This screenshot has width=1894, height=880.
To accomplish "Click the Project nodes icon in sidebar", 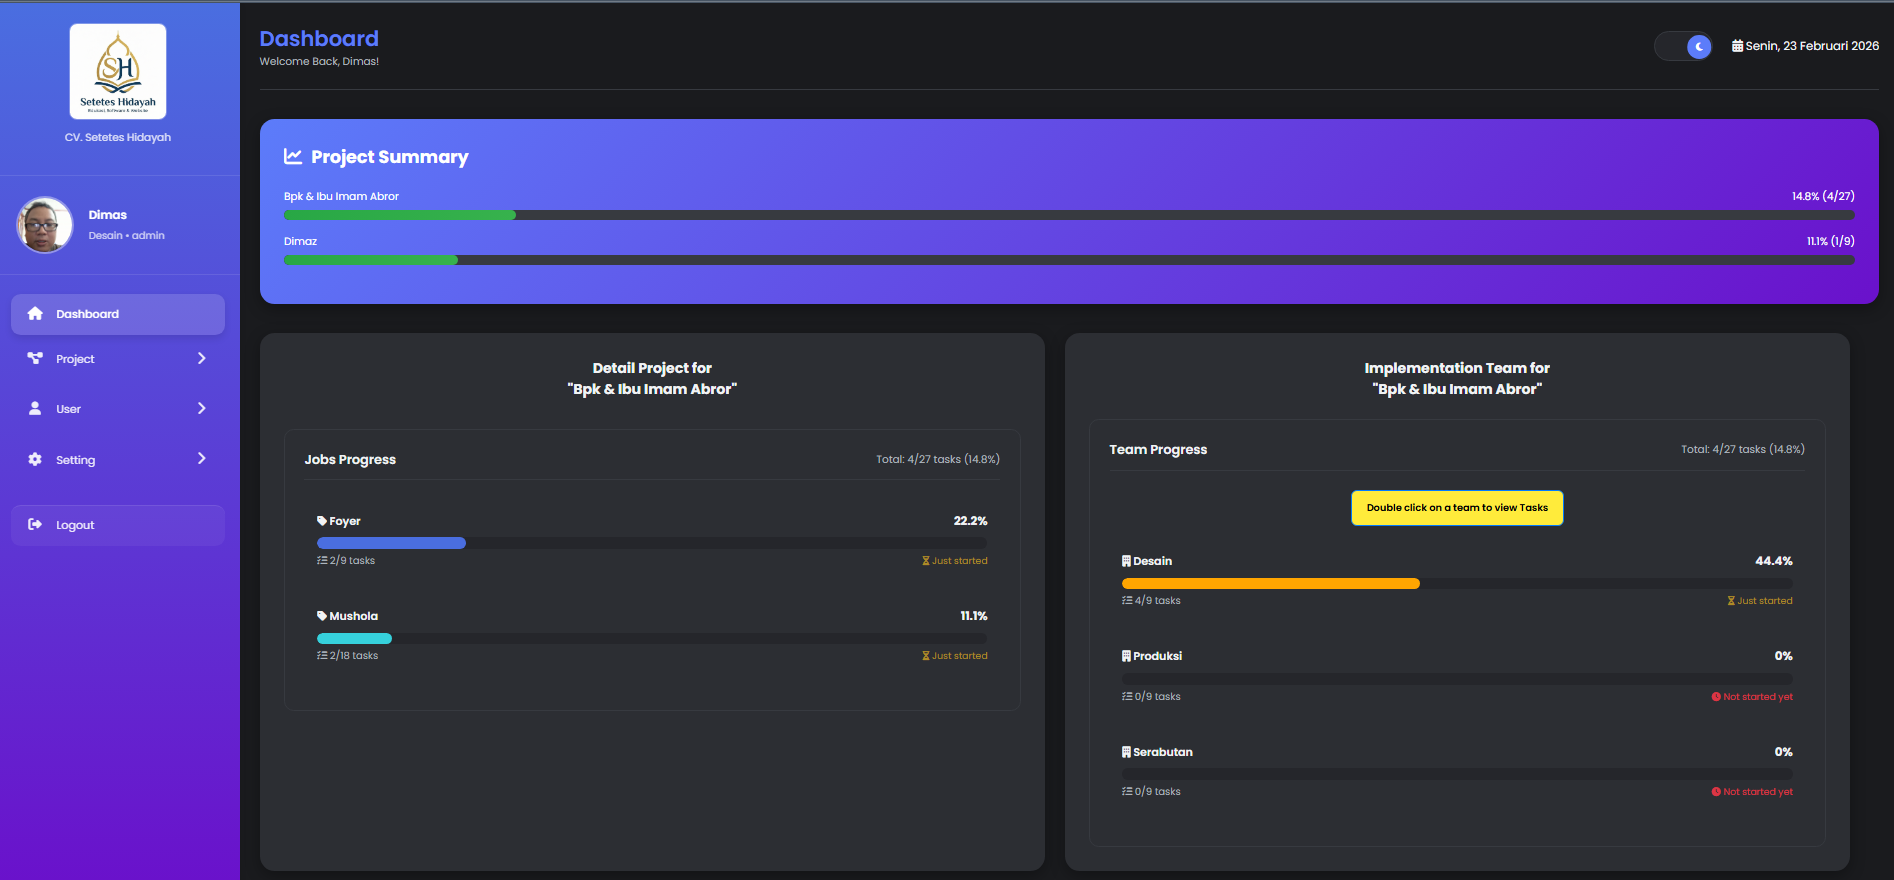I will 35,358.
